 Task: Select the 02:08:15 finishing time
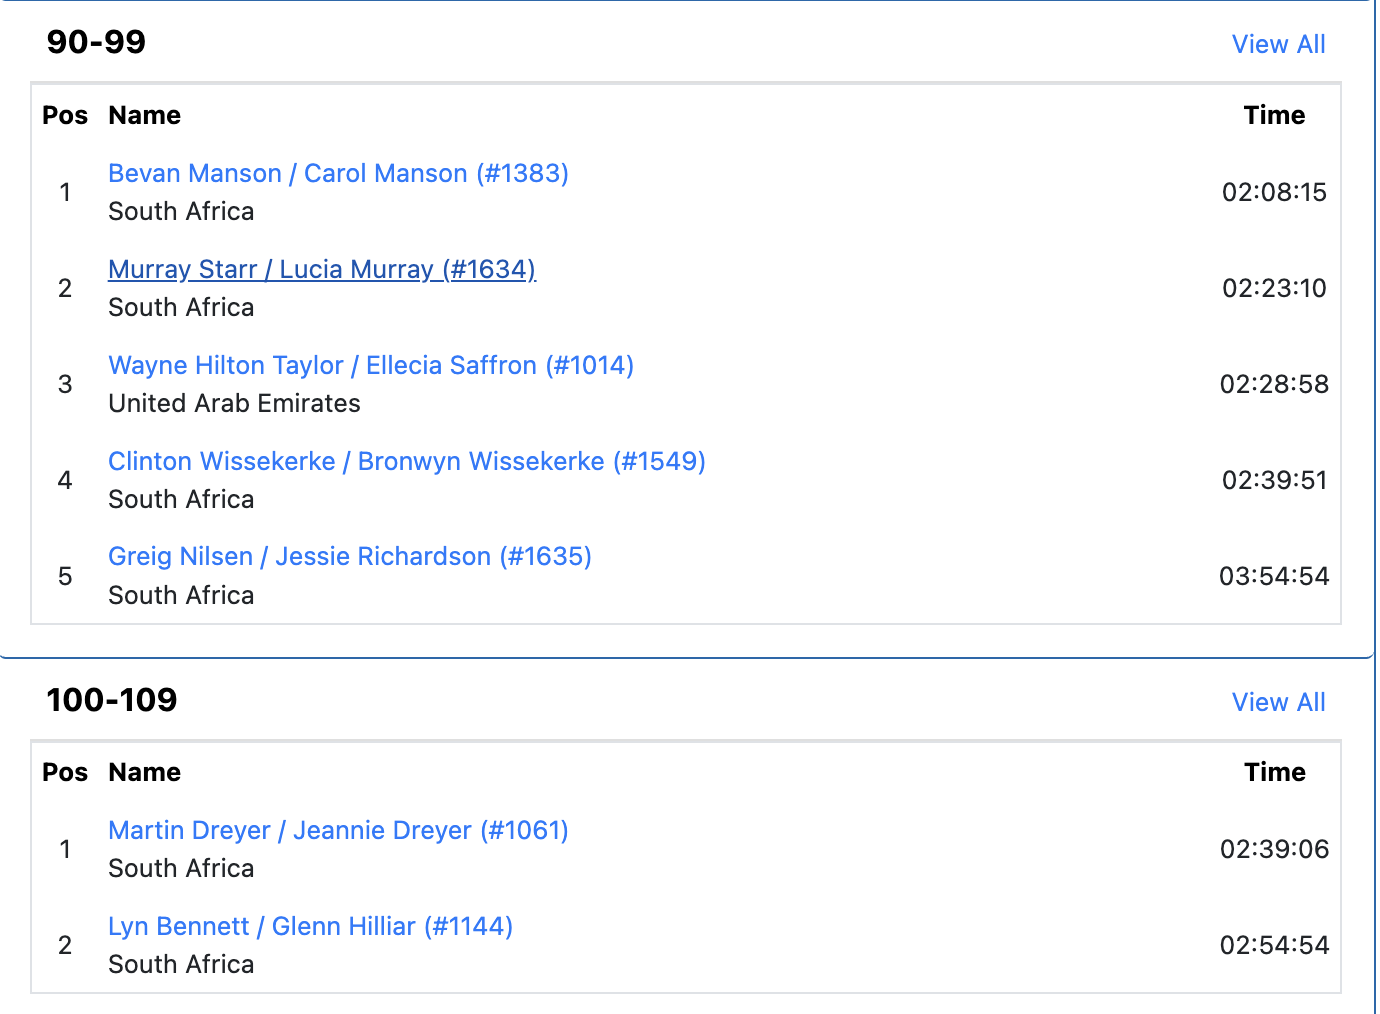[x=1274, y=192]
